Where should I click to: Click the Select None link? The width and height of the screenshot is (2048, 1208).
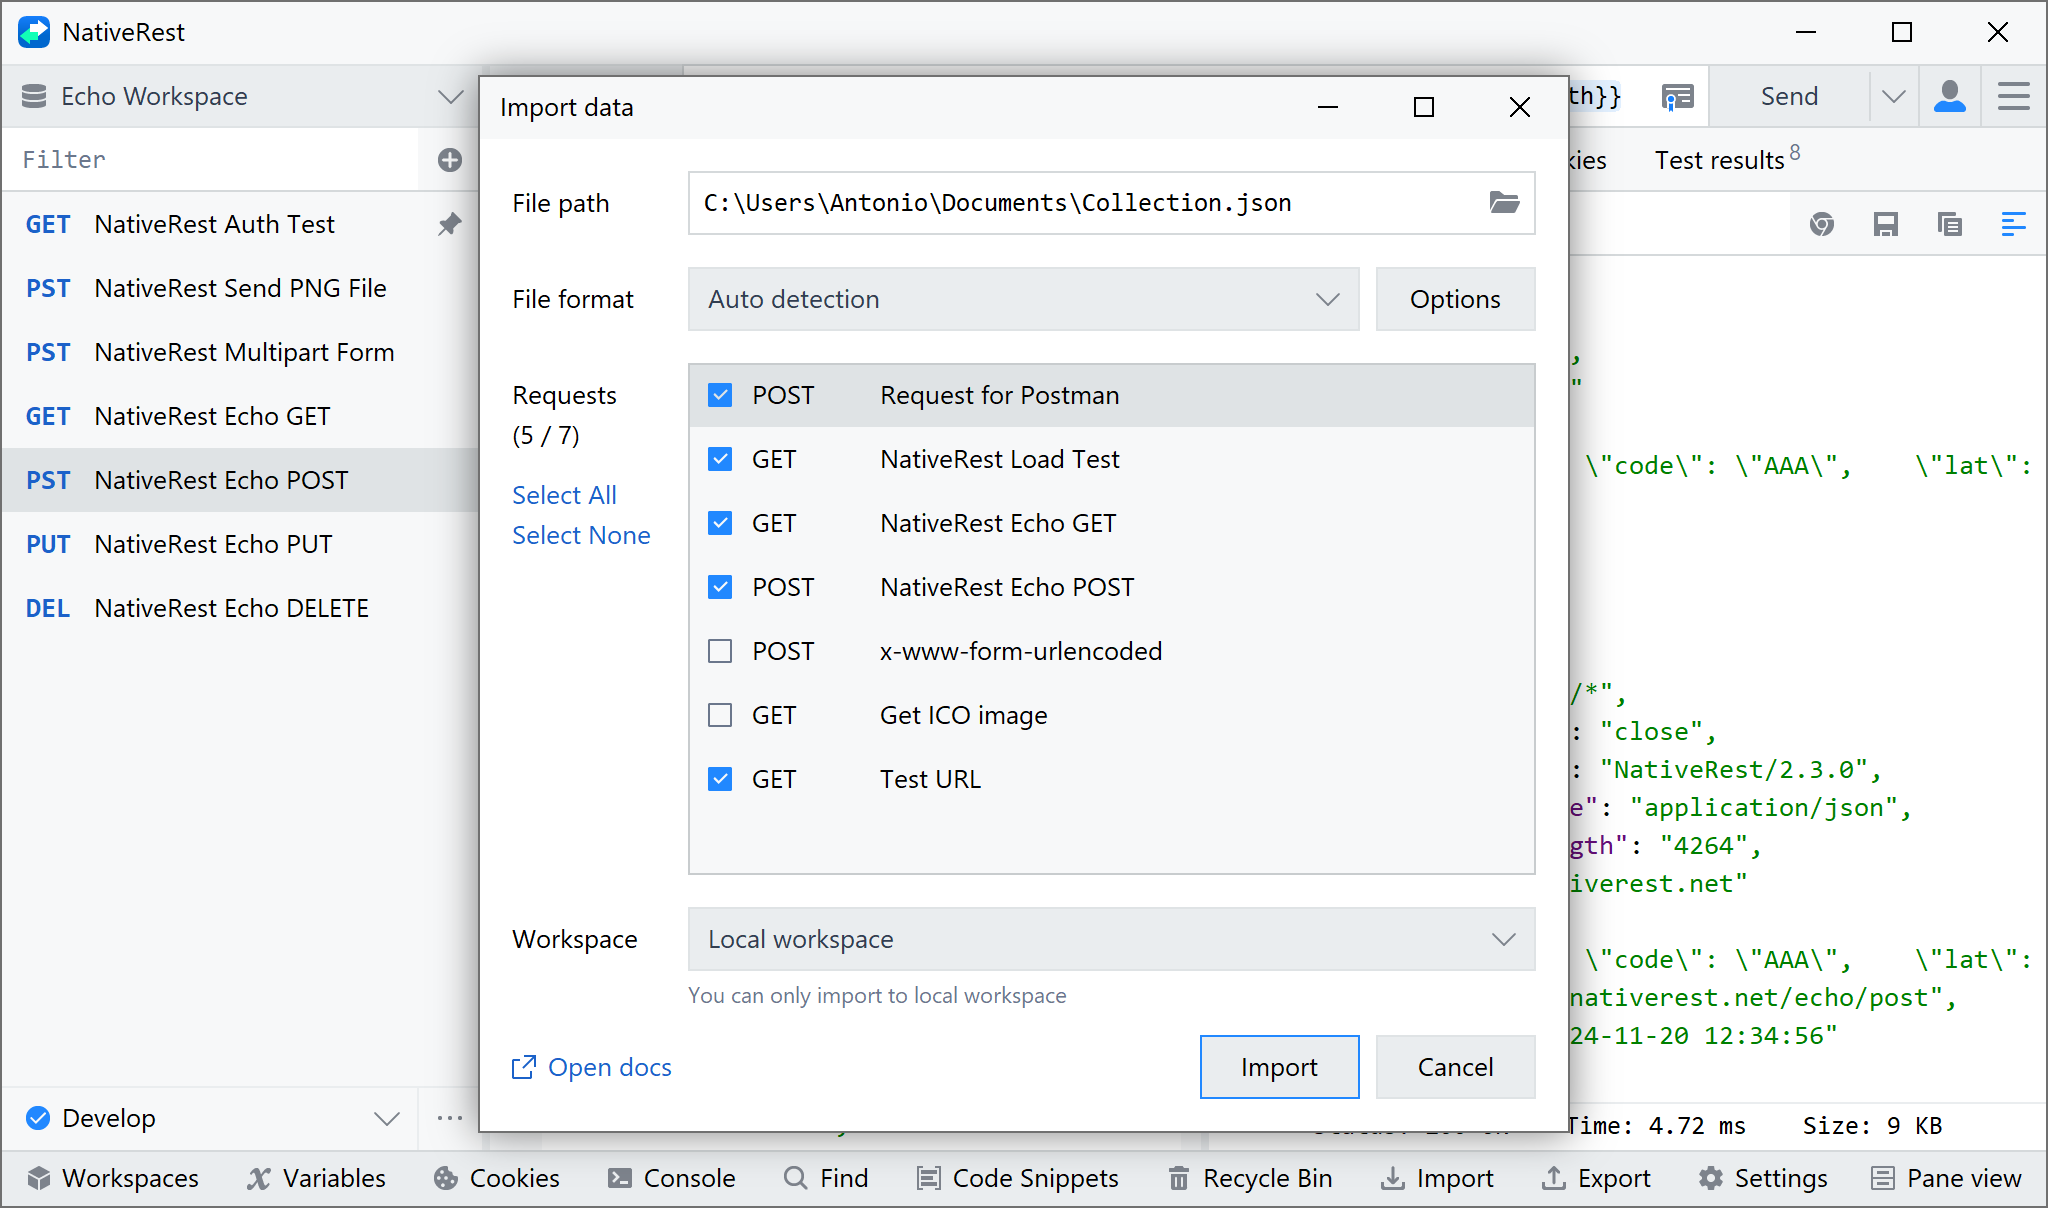coord(581,535)
